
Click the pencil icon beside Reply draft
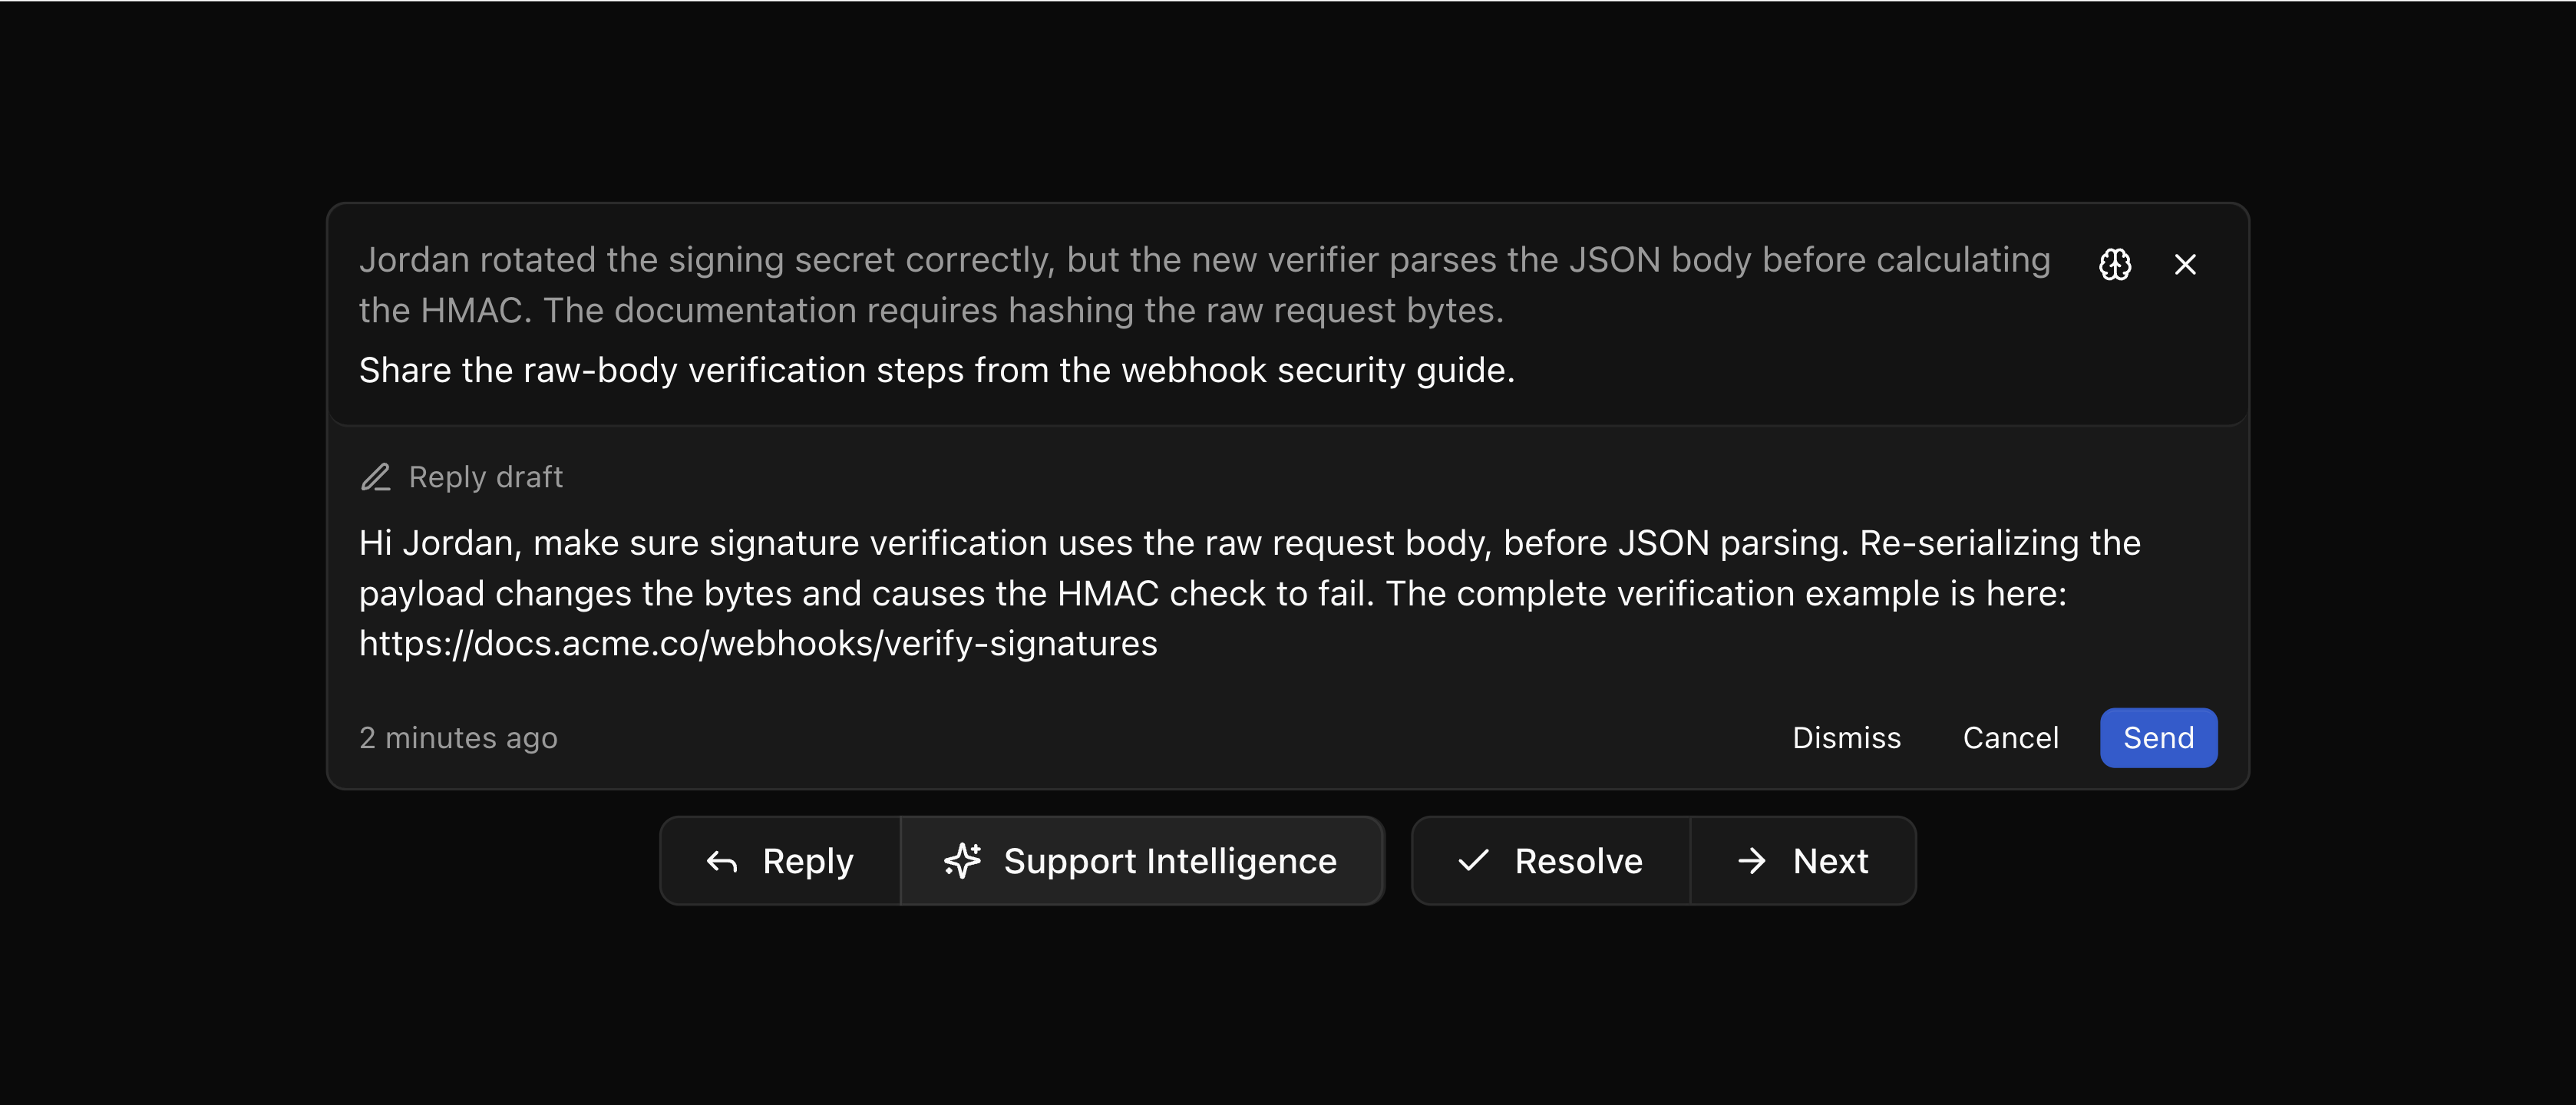[375, 477]
